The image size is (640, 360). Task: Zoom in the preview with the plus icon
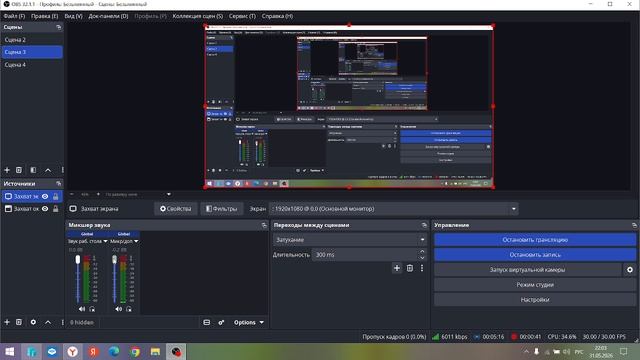[x=98, y=194]
